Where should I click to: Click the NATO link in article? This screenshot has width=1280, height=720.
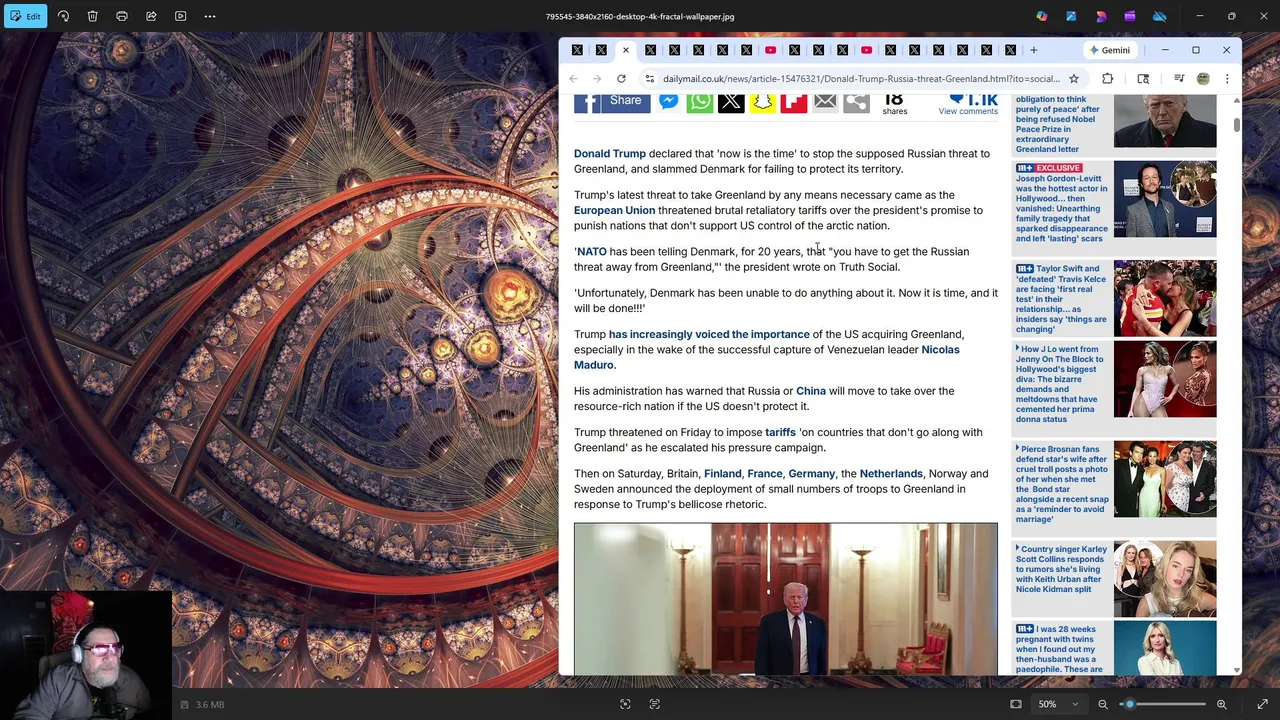591,251
